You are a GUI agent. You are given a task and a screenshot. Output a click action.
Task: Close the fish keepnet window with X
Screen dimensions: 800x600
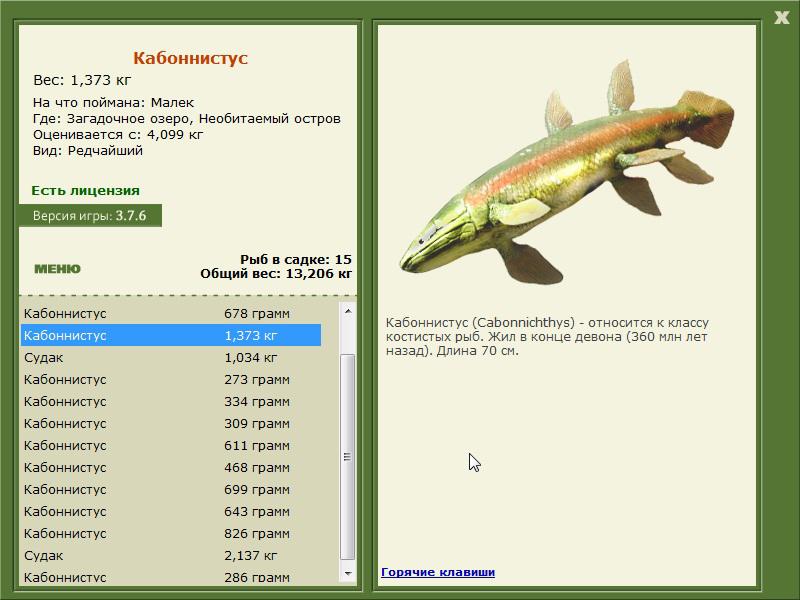tap(781, 17)
